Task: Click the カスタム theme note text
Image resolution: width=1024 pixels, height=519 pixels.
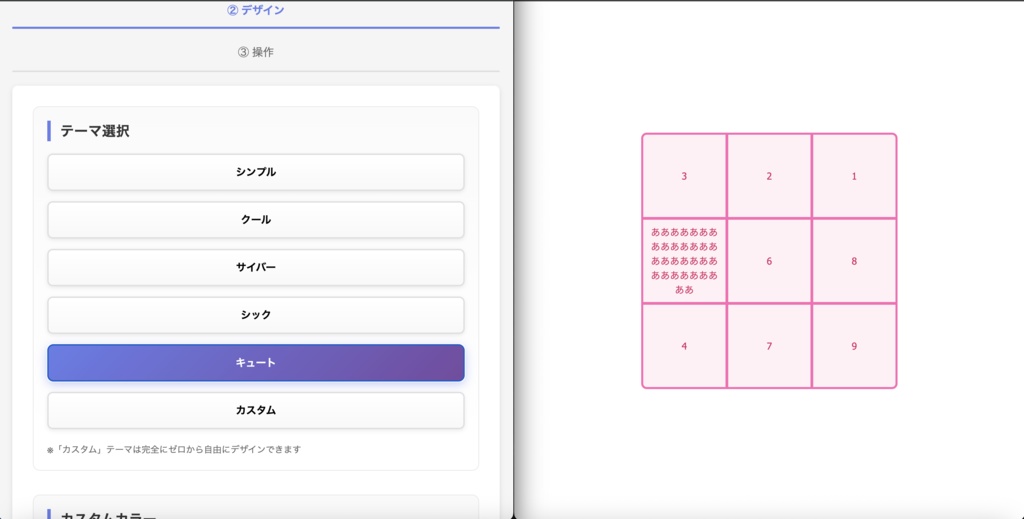Action: (x=174, y=450)
